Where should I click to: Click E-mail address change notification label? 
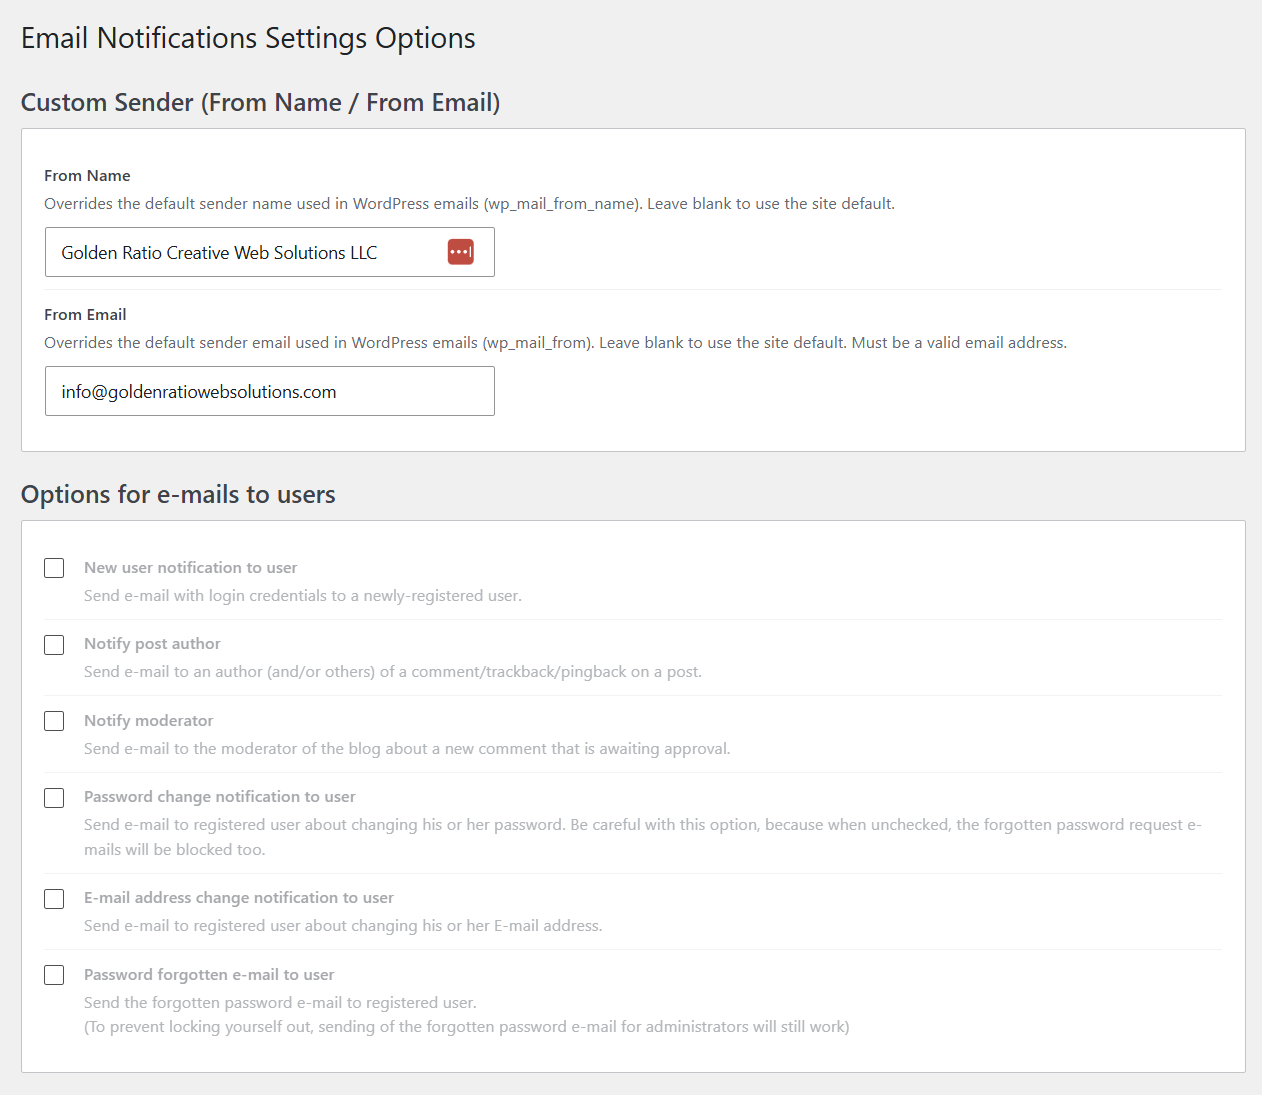pos(238,897)
